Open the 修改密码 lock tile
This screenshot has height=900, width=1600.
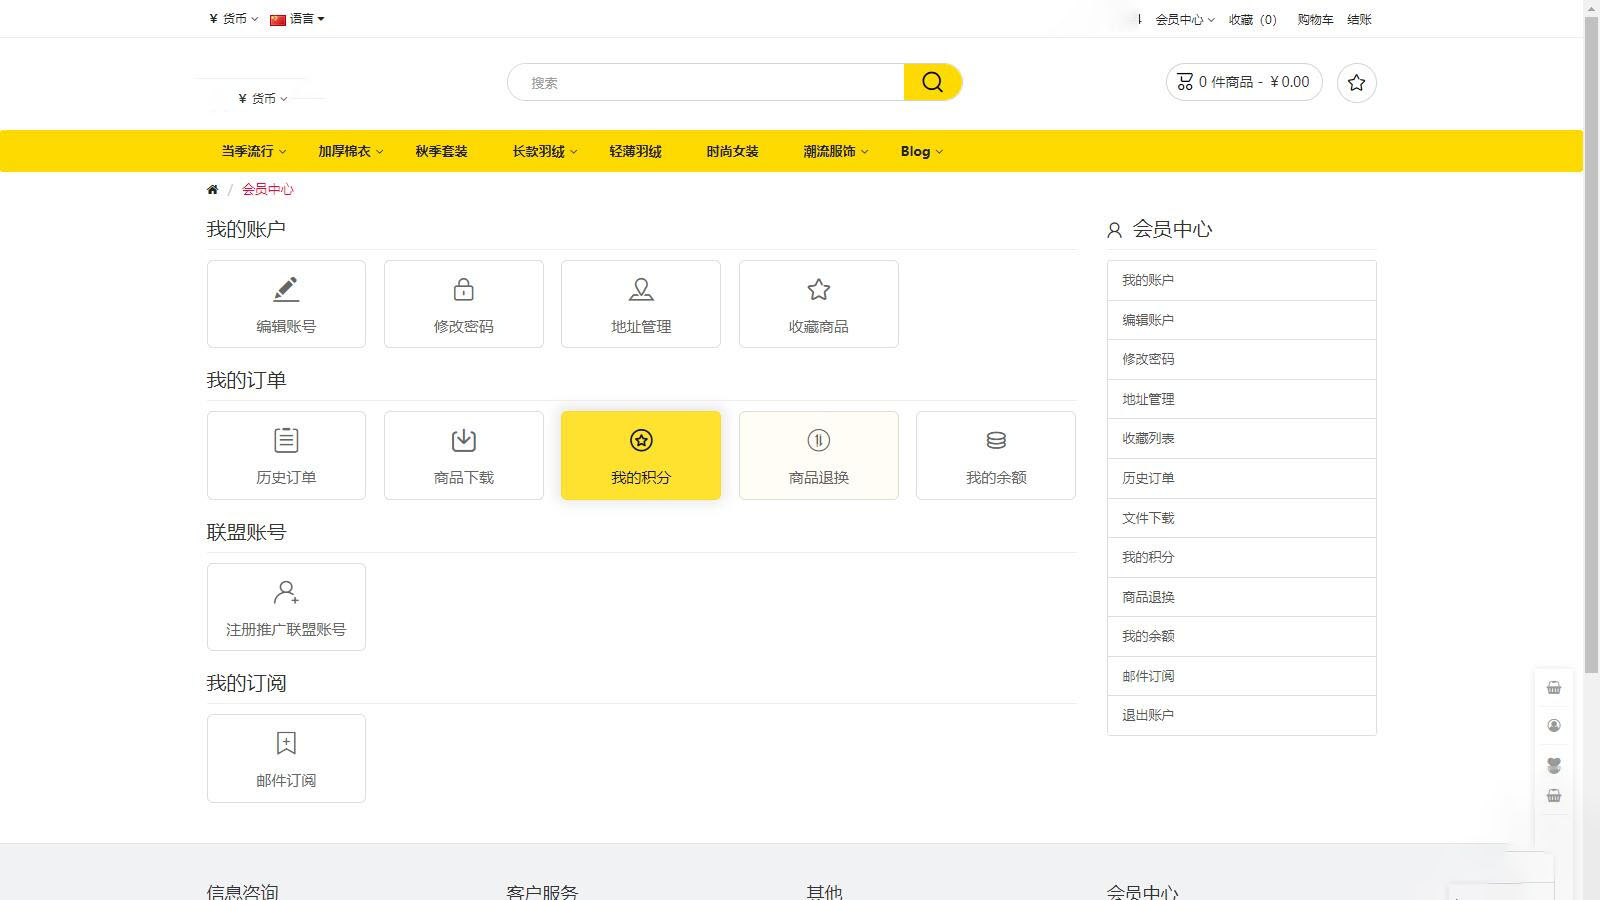pos(463,304)
